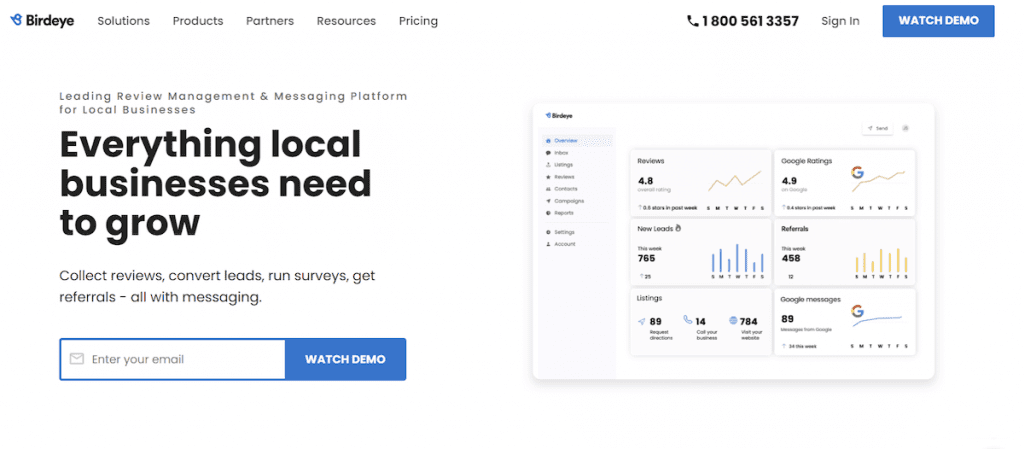Click the Google logo in the Google messages card

click(857, 311)
